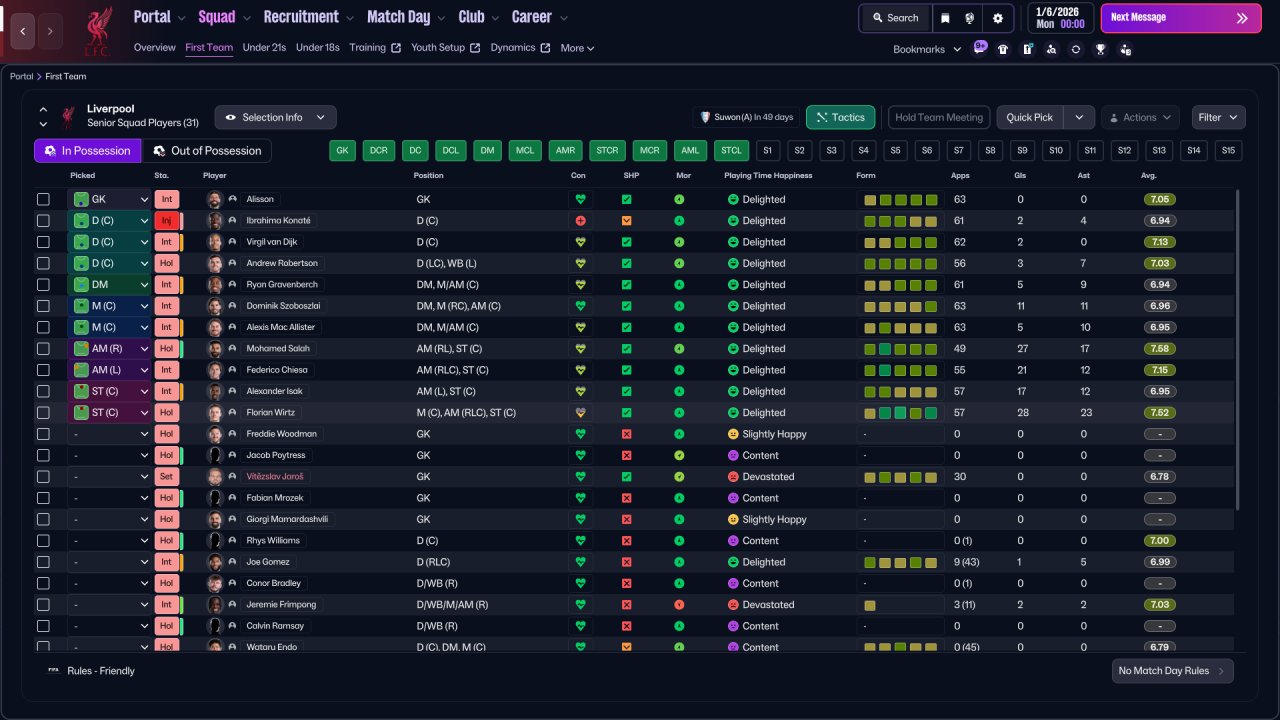This screenshot has width=1280, height=720.
Task: Select the green STCR position slot
Action: [x=607, y=151]
